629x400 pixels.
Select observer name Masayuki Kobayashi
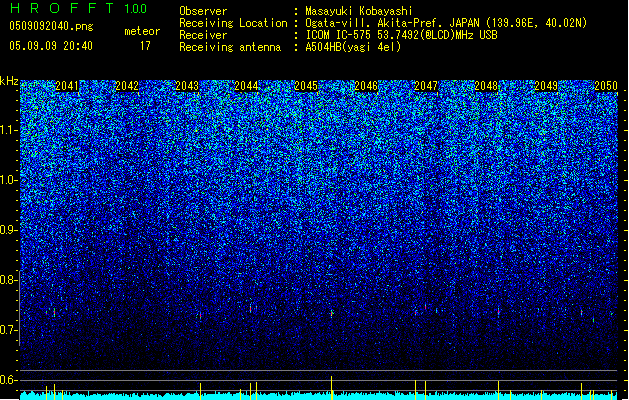(359, 11)
